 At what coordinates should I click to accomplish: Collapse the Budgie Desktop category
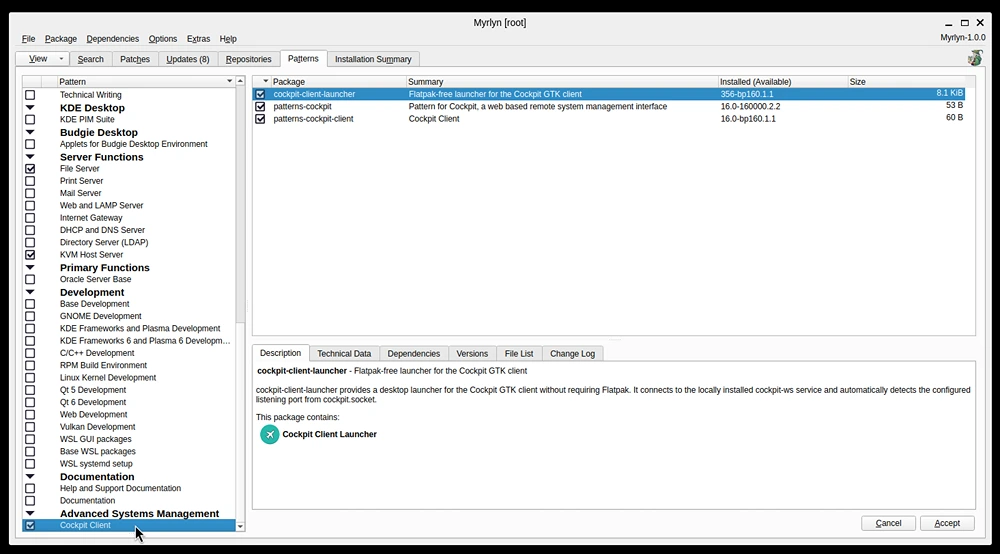pos(30,132)
